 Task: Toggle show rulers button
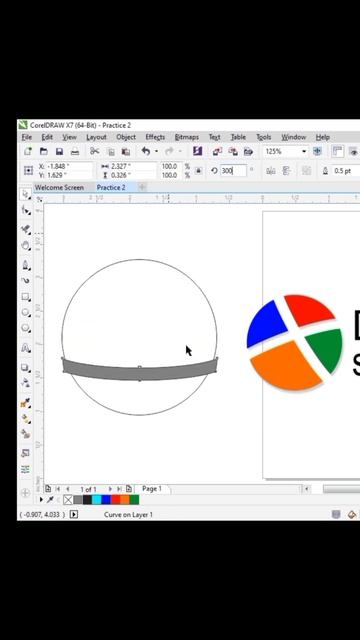pyautogui.click(x=338, y=151)
